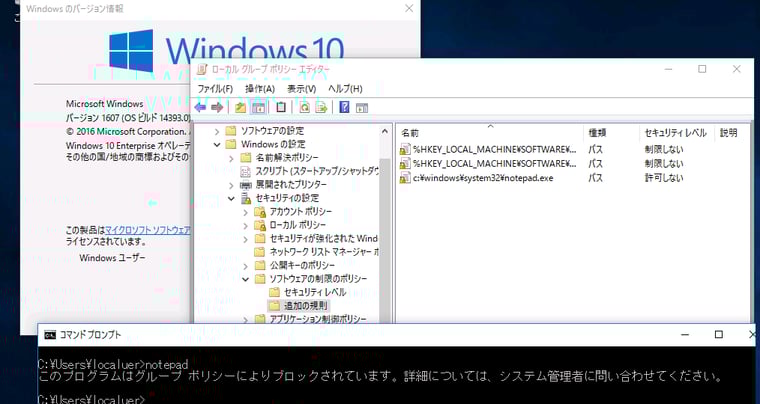
Task: Click the clipboard icon in the toolbar
Action: click(281, 108)
